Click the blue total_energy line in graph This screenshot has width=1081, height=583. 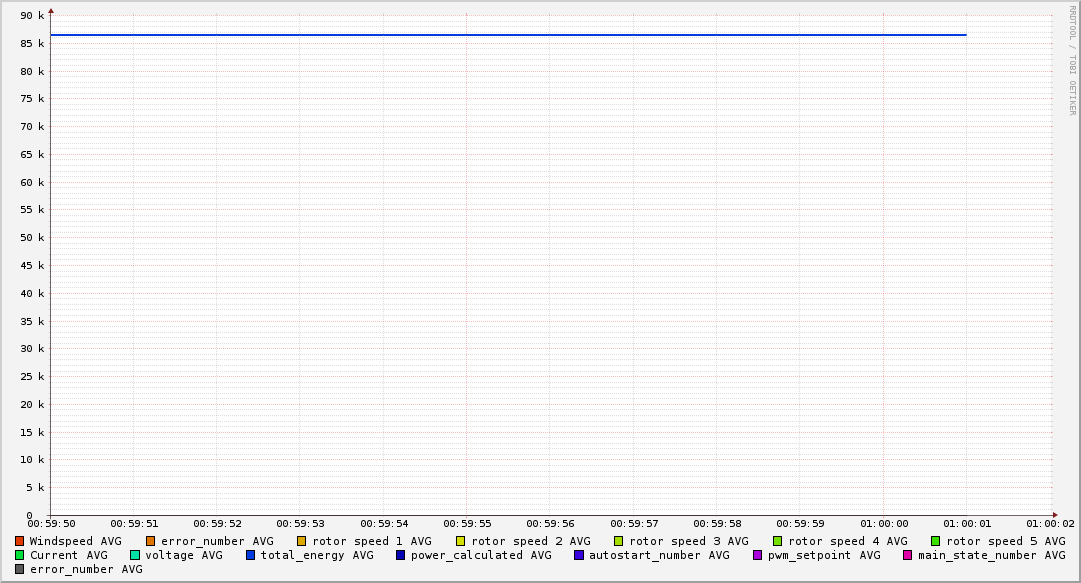[x=500, y=35]
